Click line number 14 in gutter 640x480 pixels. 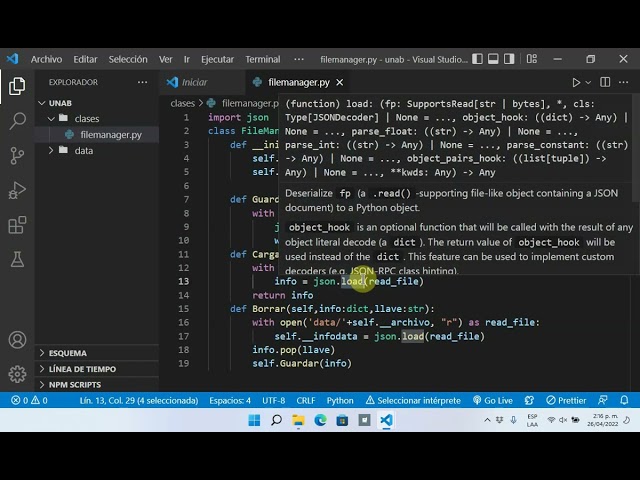184,295
